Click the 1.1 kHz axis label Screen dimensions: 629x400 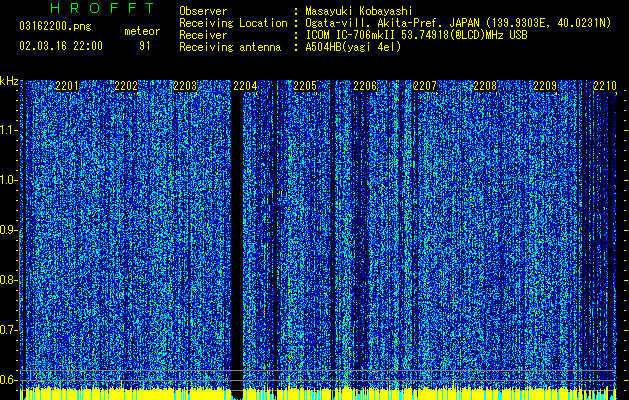(9, 130)
